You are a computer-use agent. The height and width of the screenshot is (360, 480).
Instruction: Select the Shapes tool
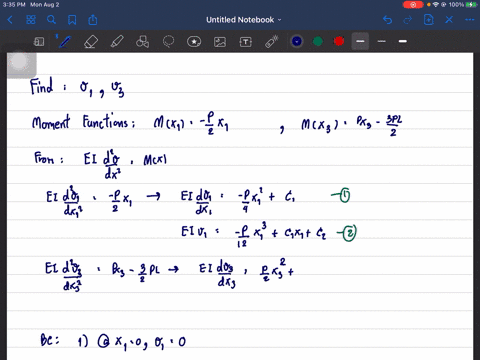coord(143,42)
